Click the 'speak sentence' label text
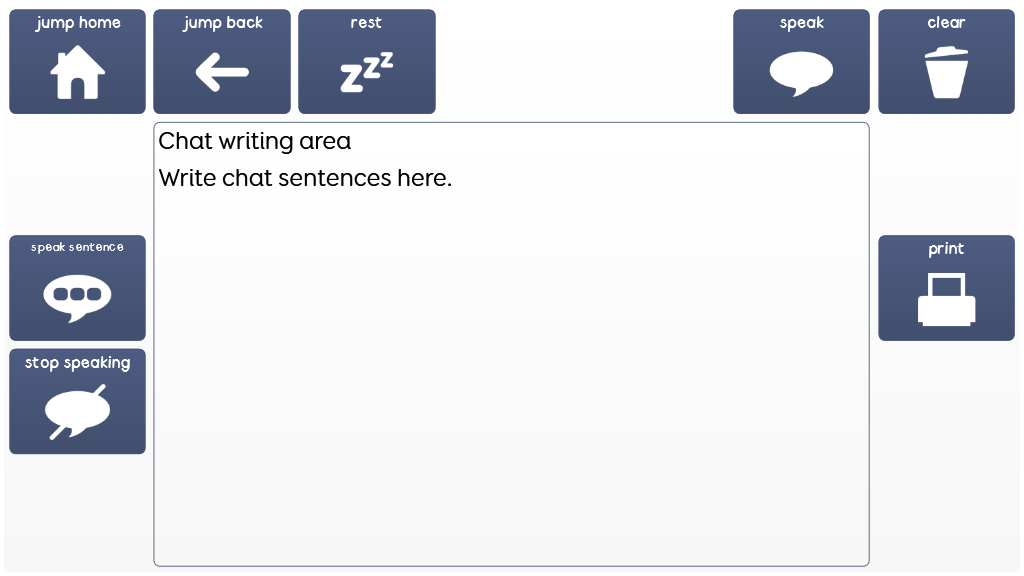Image resolution: width=1024 pixels, height=576 pixels. pos(77,247)
